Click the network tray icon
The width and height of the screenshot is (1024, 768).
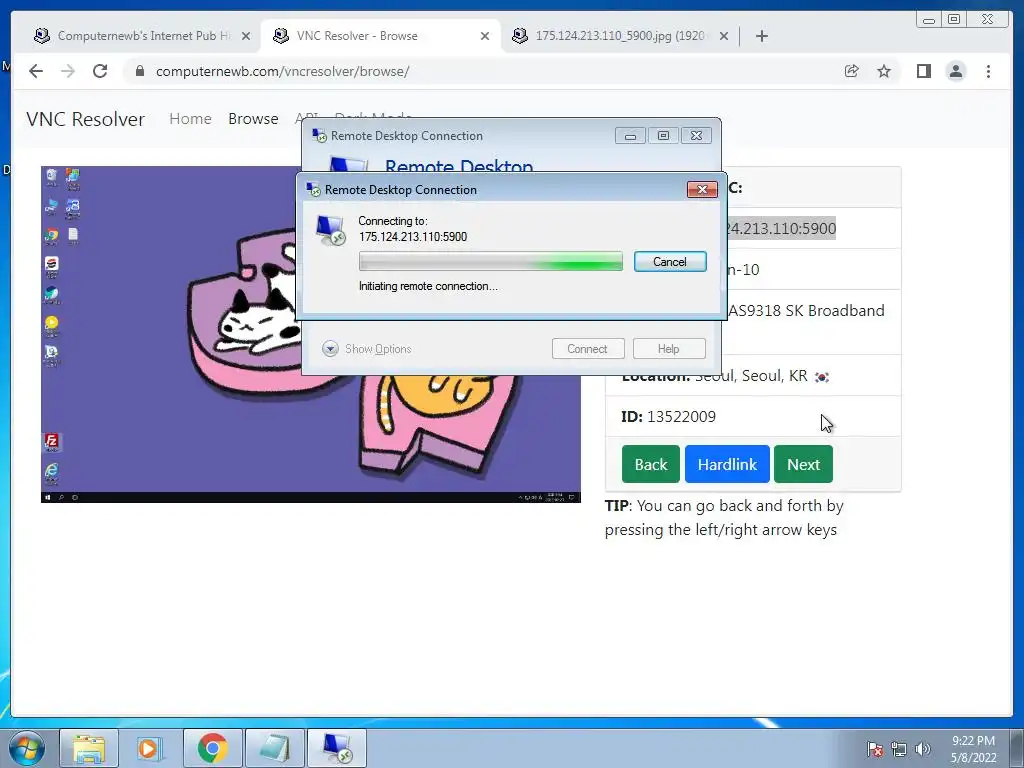coord(899,749)
